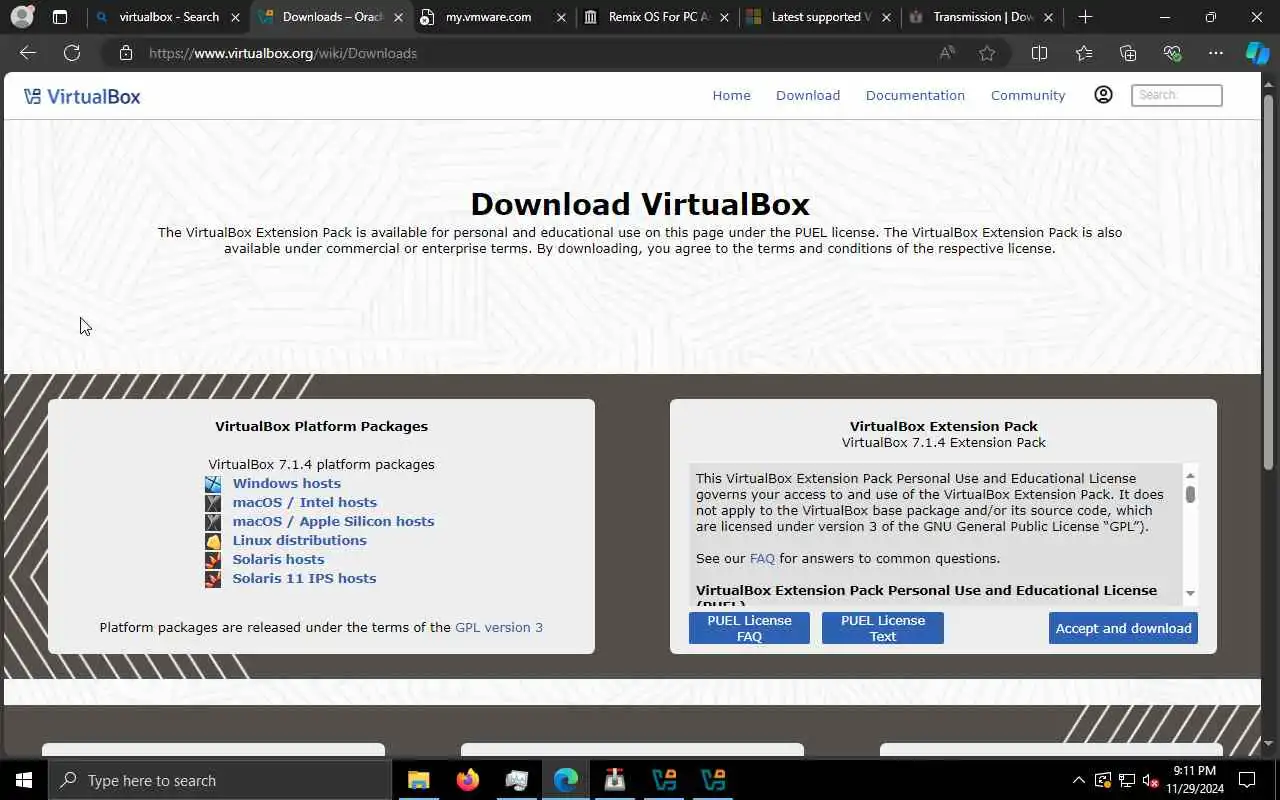This screenshot has width=1280, height=800.
Task: Click the PUEL License FAQ button
Action: click(749, 628)
